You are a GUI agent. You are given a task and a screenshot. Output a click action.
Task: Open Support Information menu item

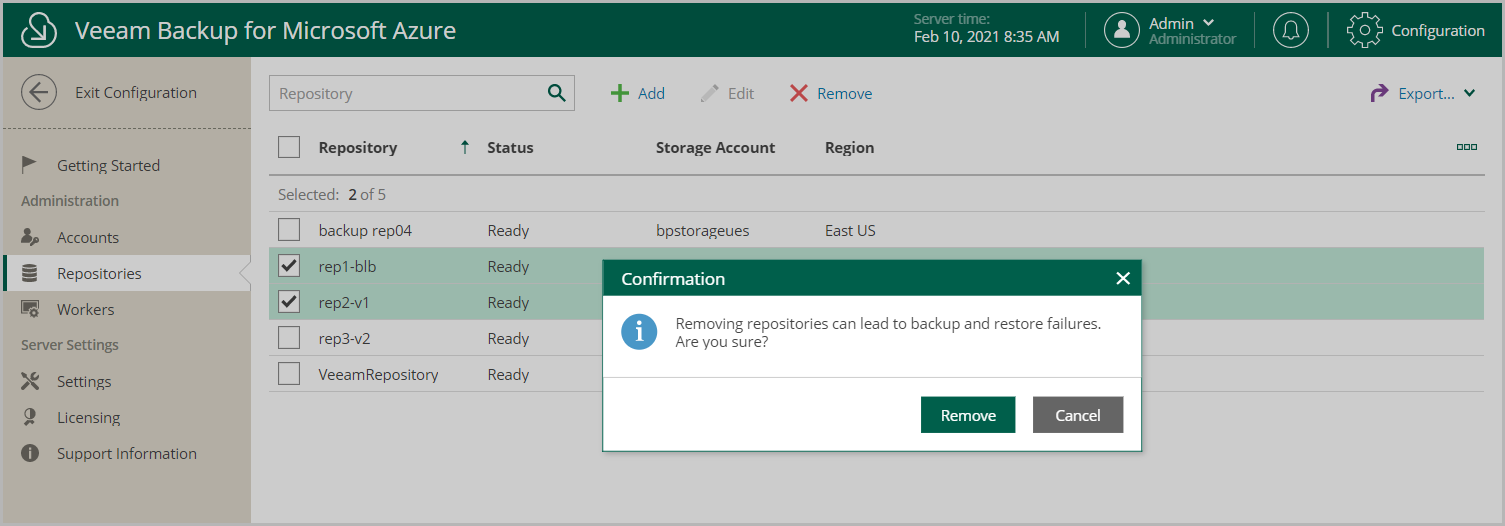click(x=127, y=453)
